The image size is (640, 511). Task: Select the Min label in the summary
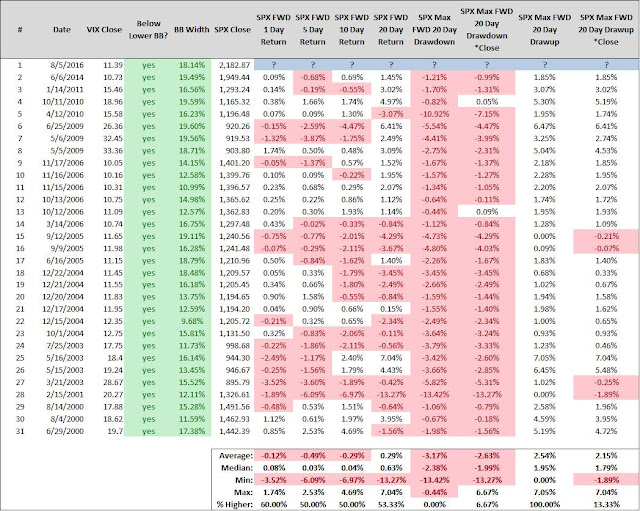click(244, 480)
